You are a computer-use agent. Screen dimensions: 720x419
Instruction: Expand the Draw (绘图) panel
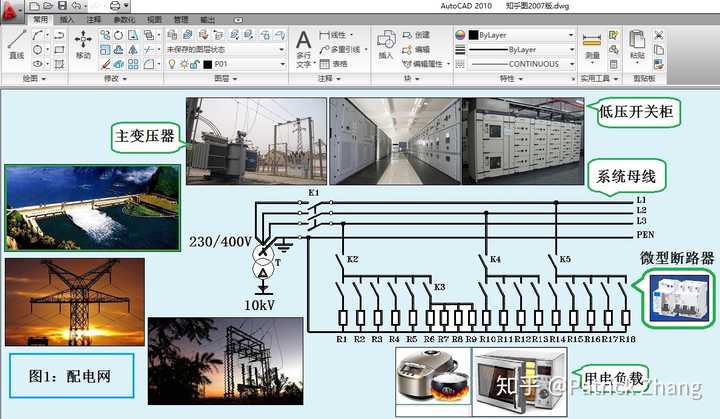point(34,79)
